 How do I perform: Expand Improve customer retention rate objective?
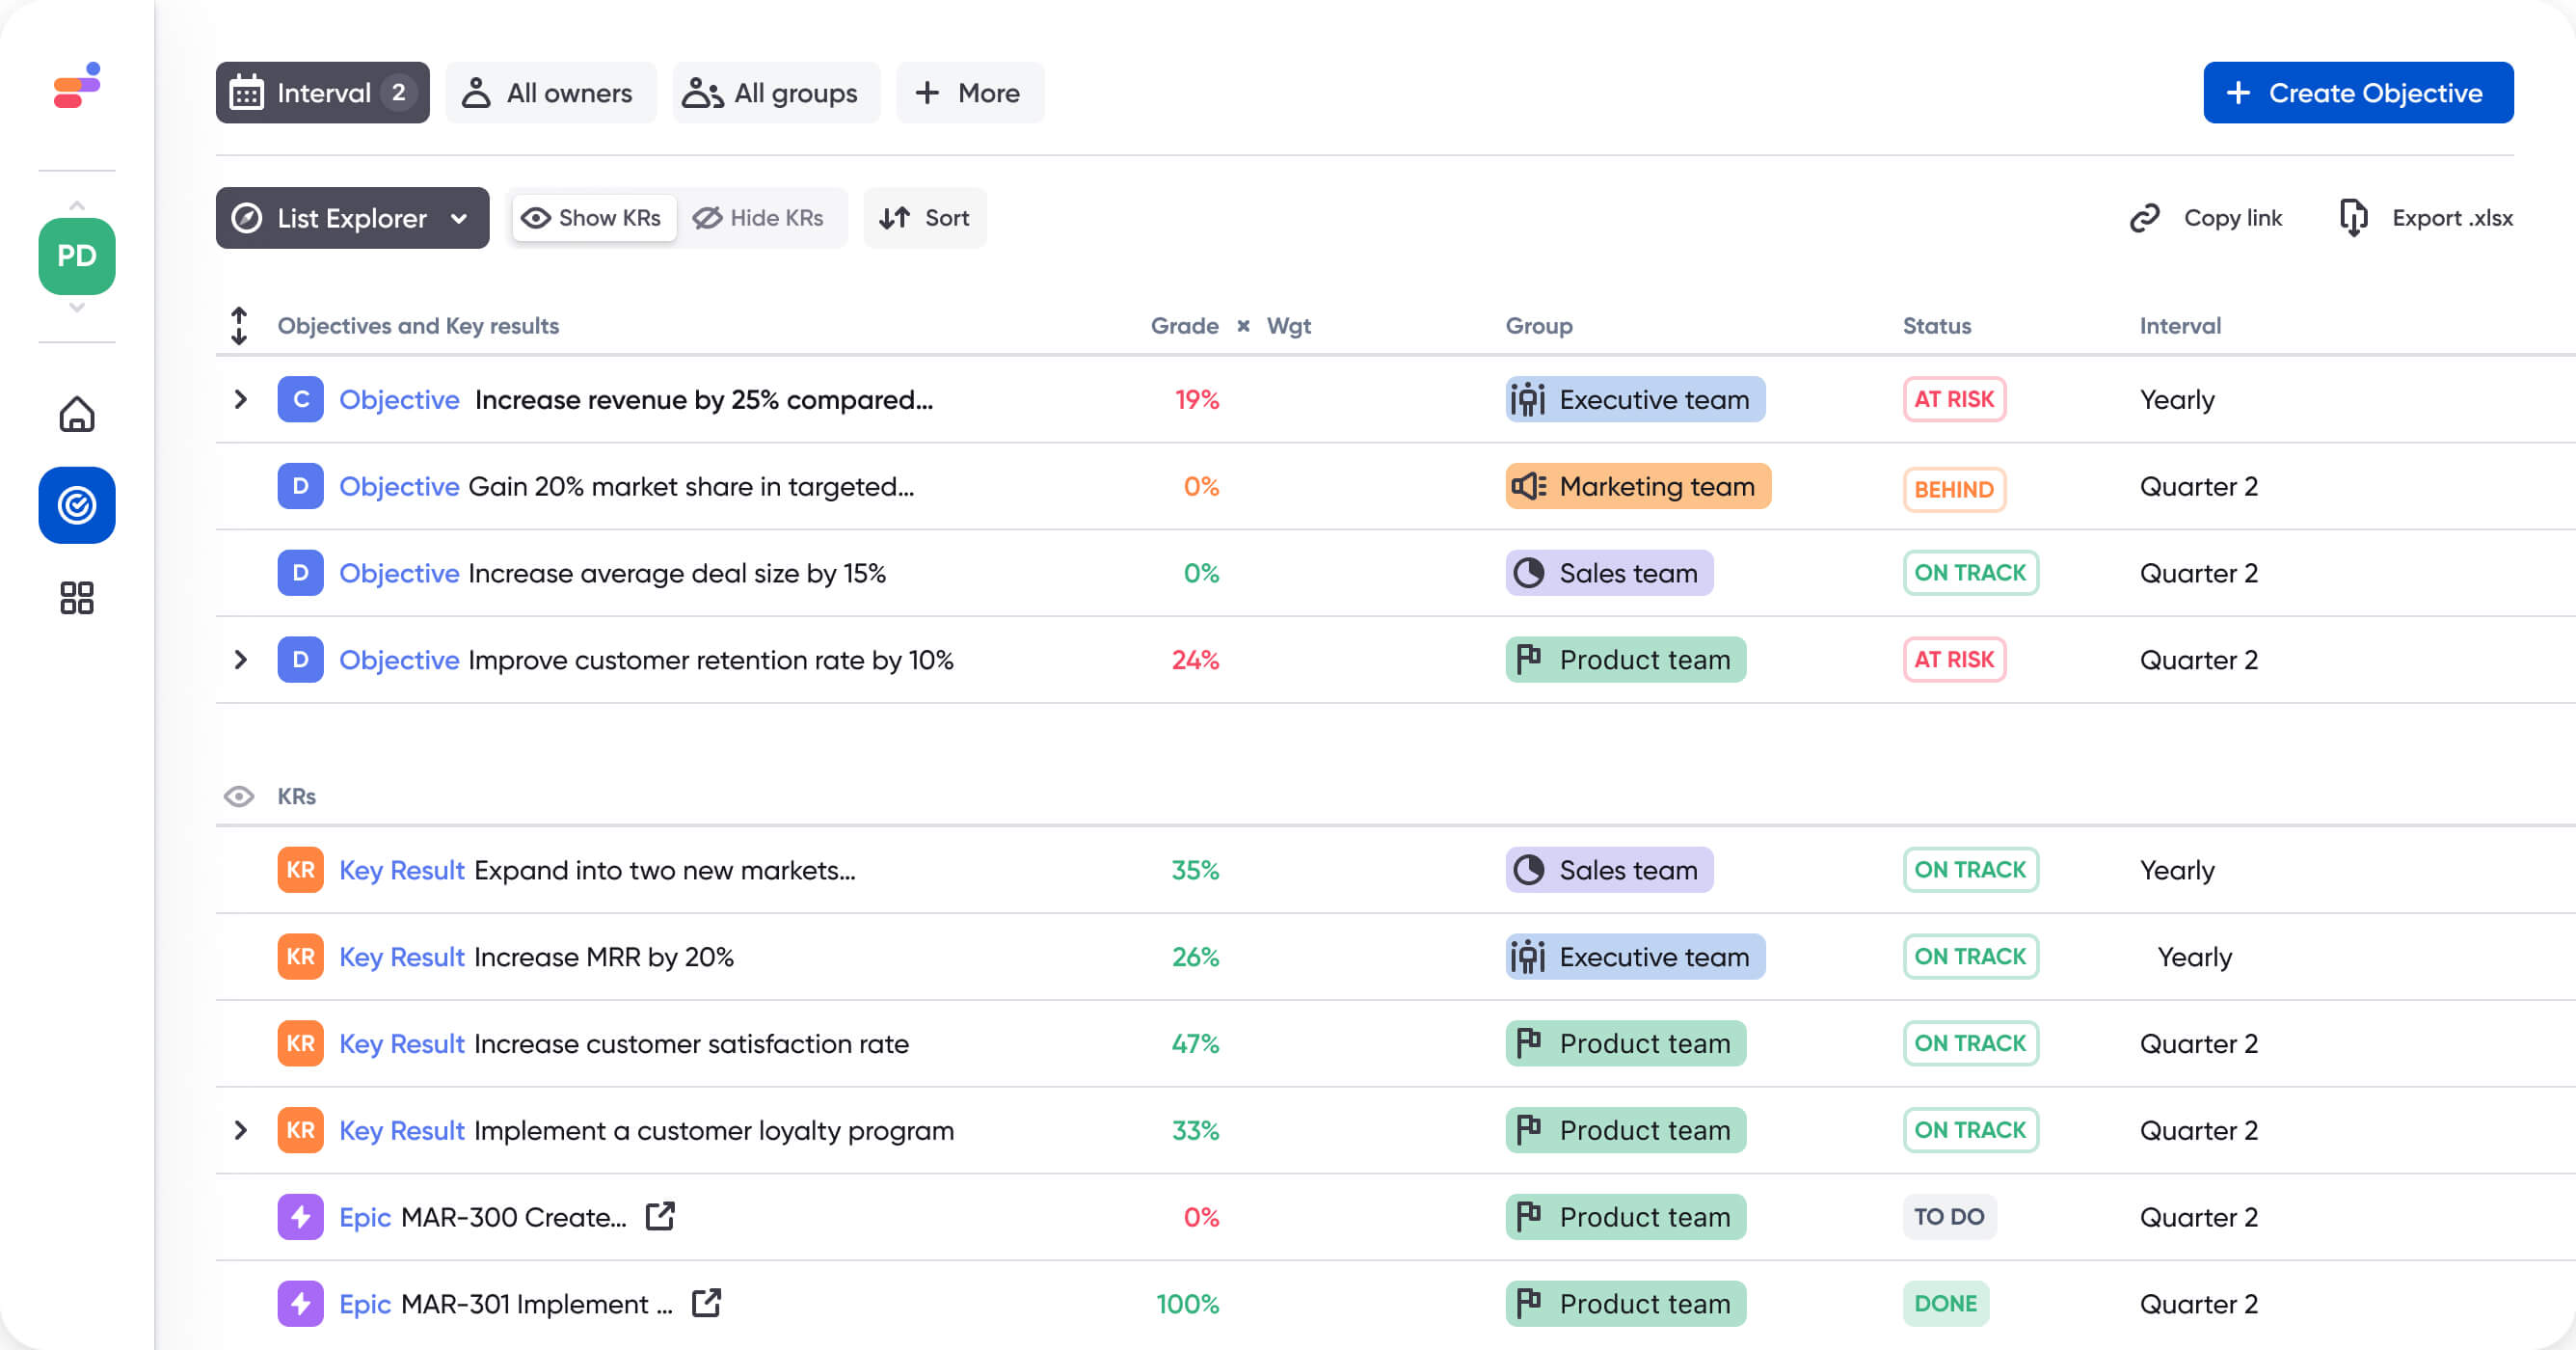(240, 659)
